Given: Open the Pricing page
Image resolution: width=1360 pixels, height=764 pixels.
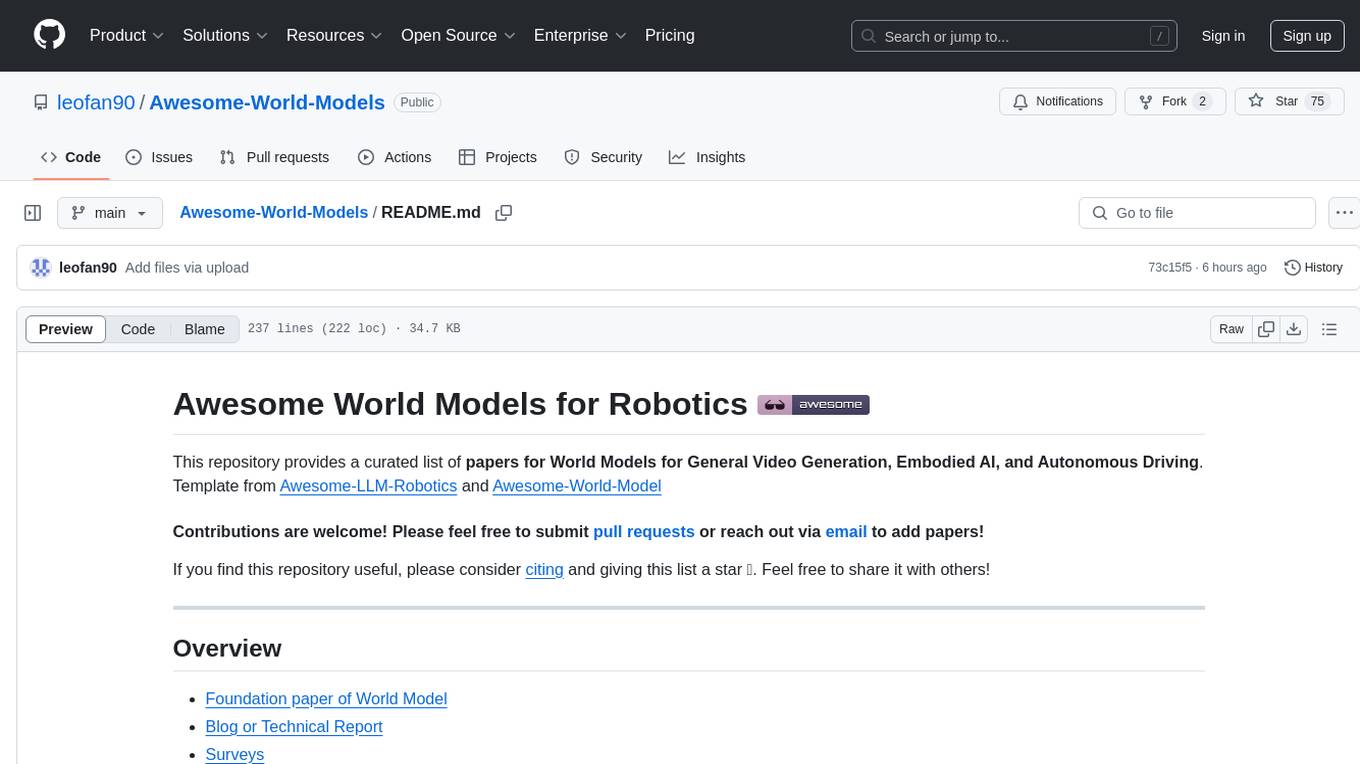Looking at the screenshot, I should tap(670, 35).
